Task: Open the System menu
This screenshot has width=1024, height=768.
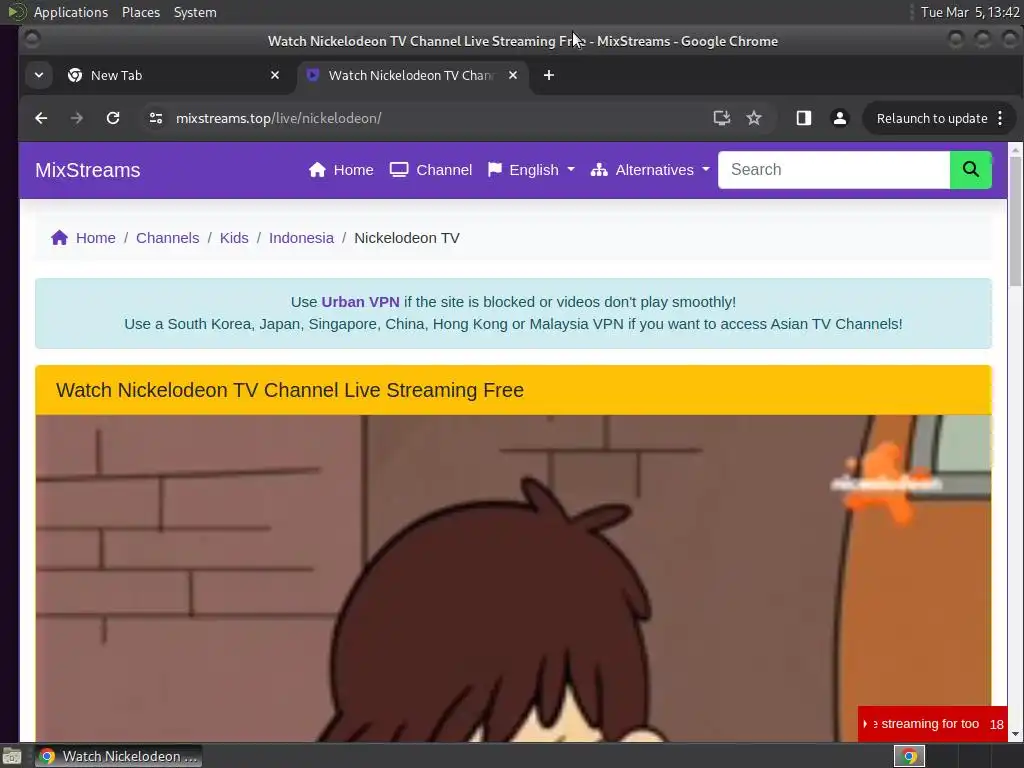Action: (x=195, y=12)
